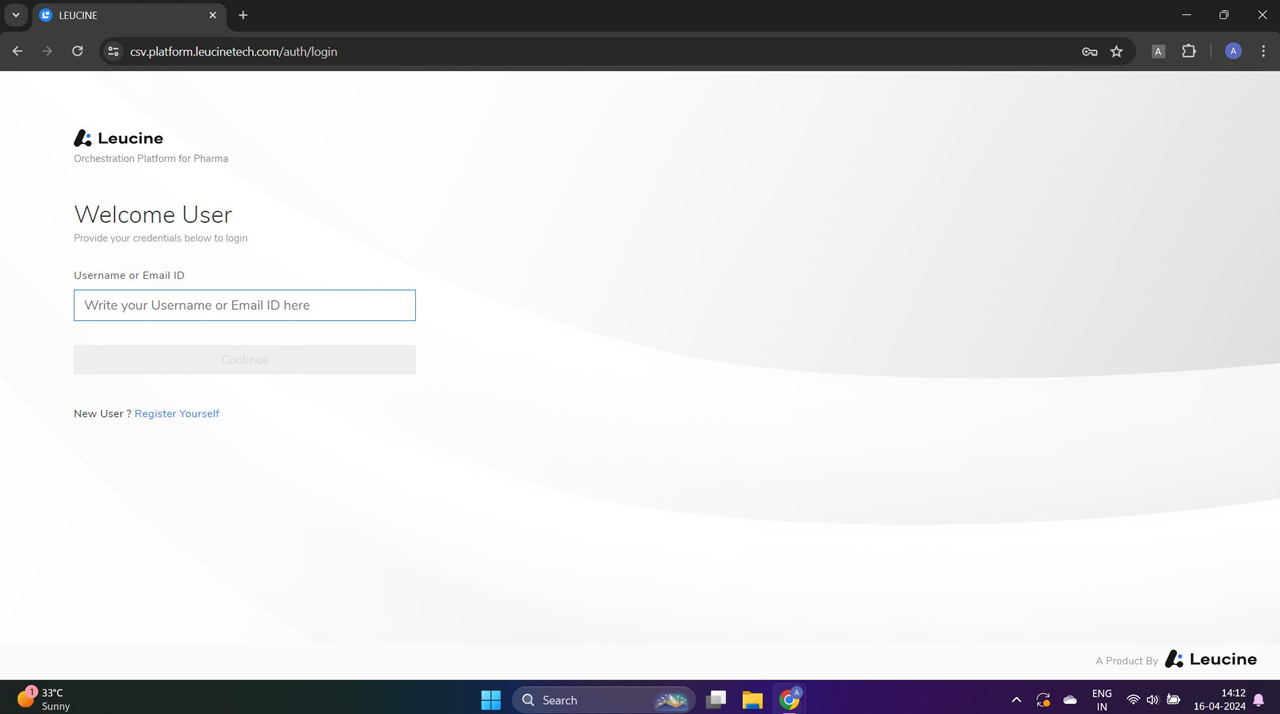
Task: Open File Explorer from the taskbar
Action: coord(752,700)
